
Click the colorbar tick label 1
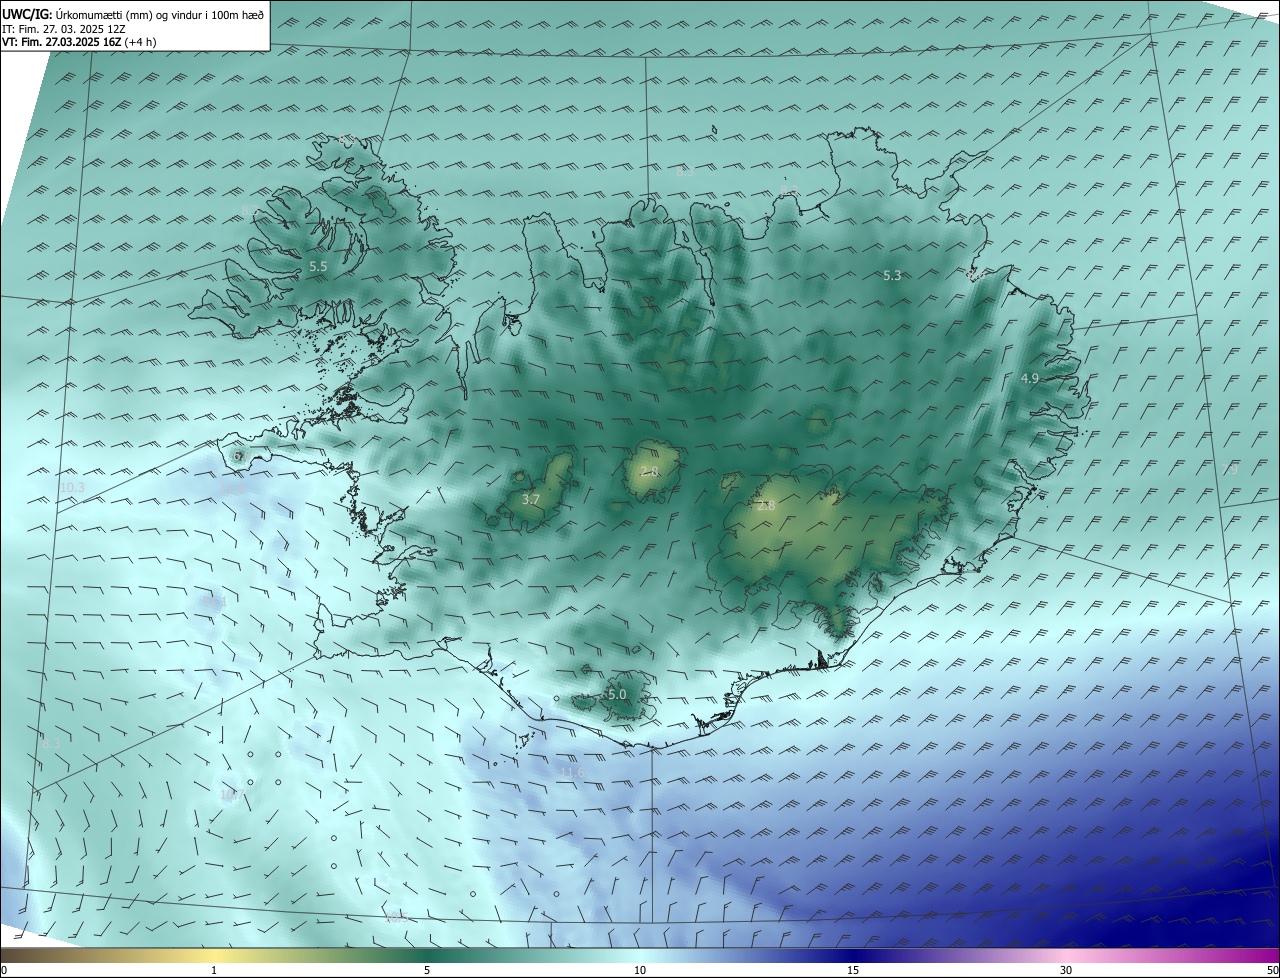[x=214, y=971]
